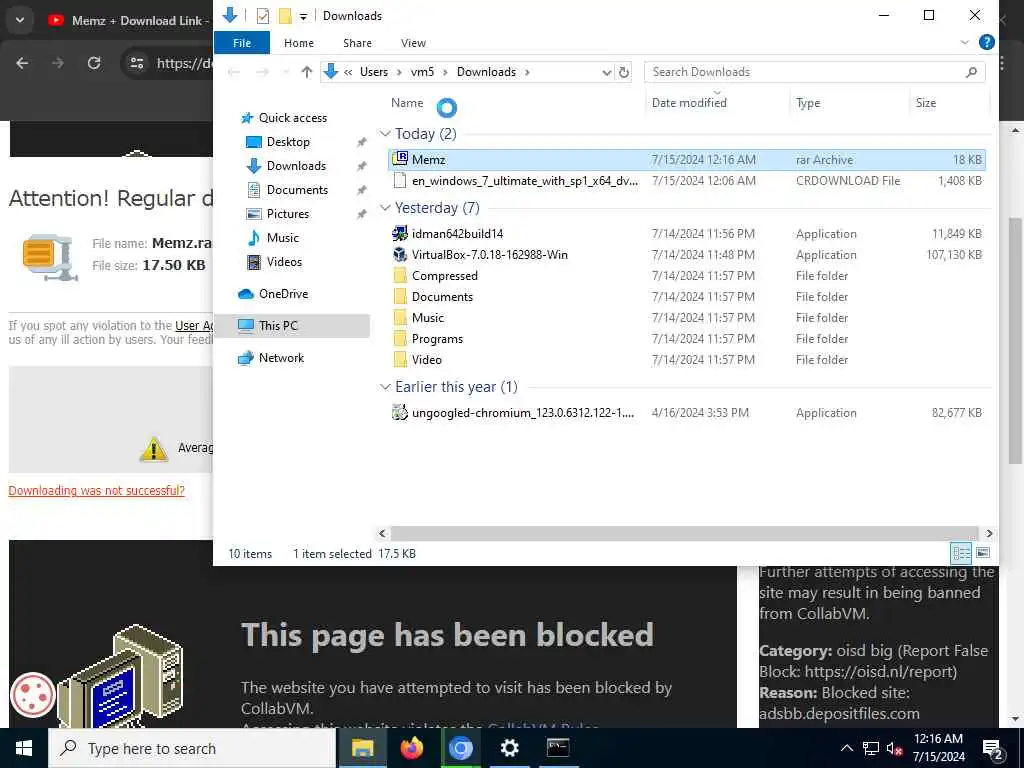
Task: Click the muted volume tray icon
Action: click(x=894, y=748)
